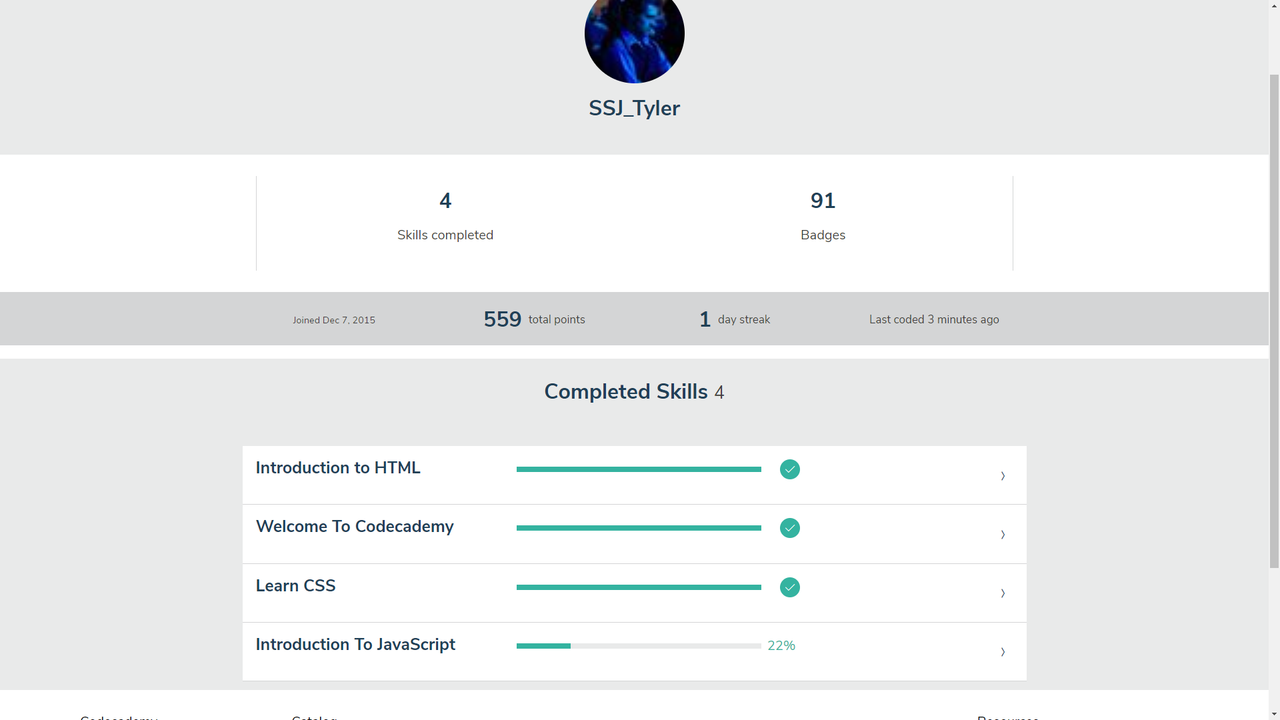The image size is (1280, 720).
Task: Click the Introduction to HTML progress bar
Action: tap(639, 469)
